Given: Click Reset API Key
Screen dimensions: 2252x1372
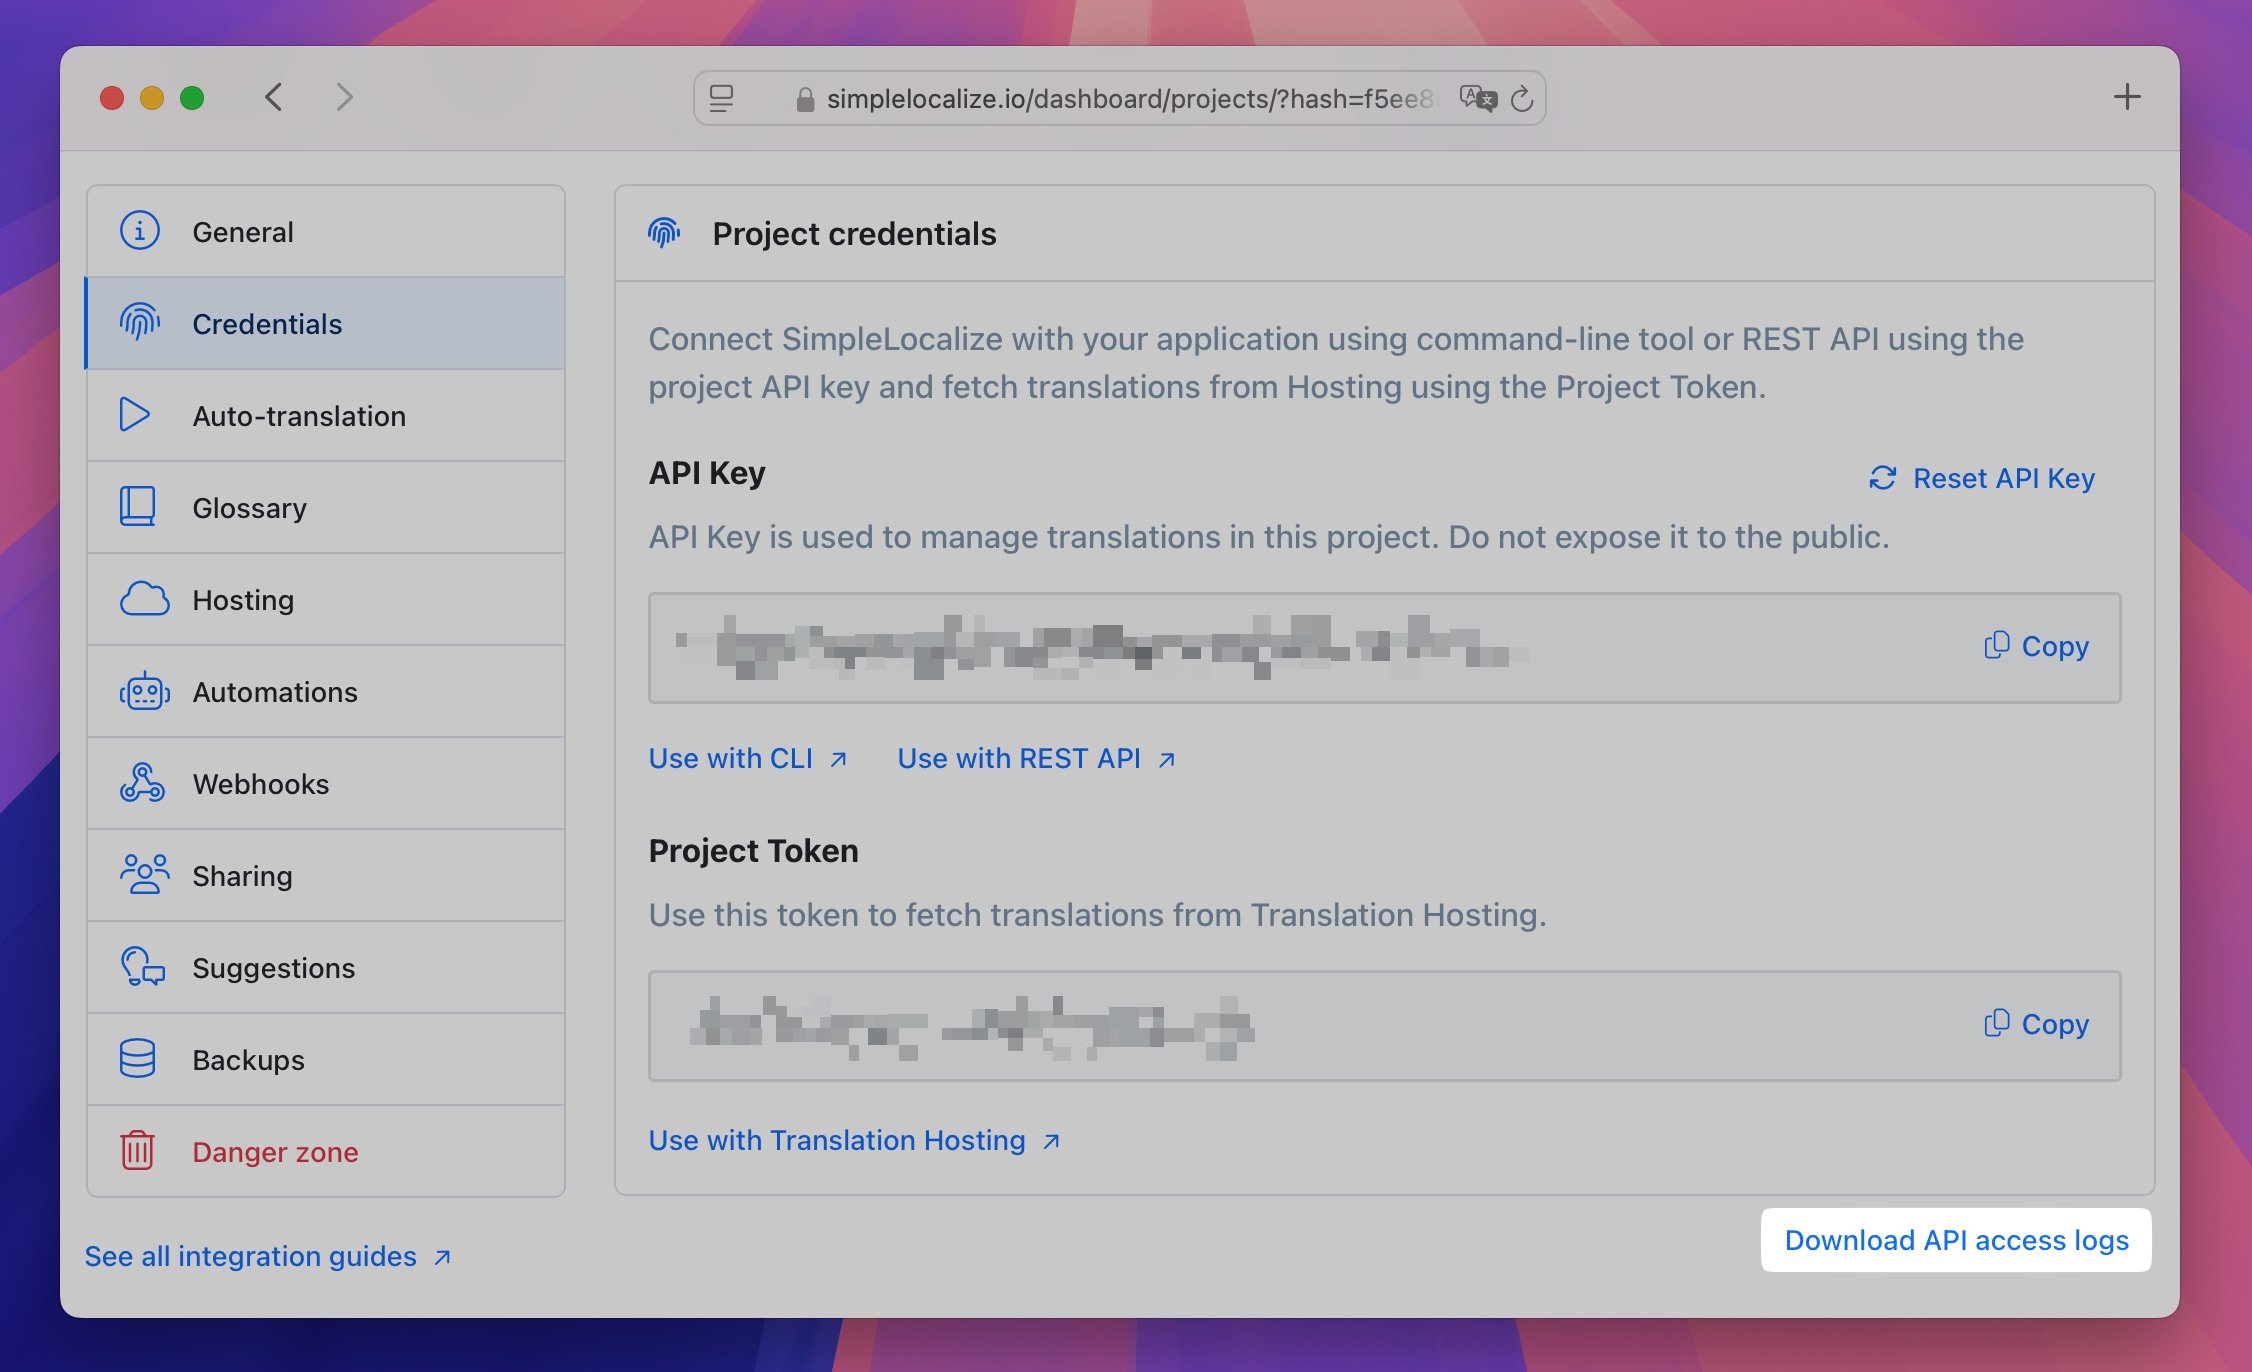Looking at the screenshot, I should [x=1981, y=478].
